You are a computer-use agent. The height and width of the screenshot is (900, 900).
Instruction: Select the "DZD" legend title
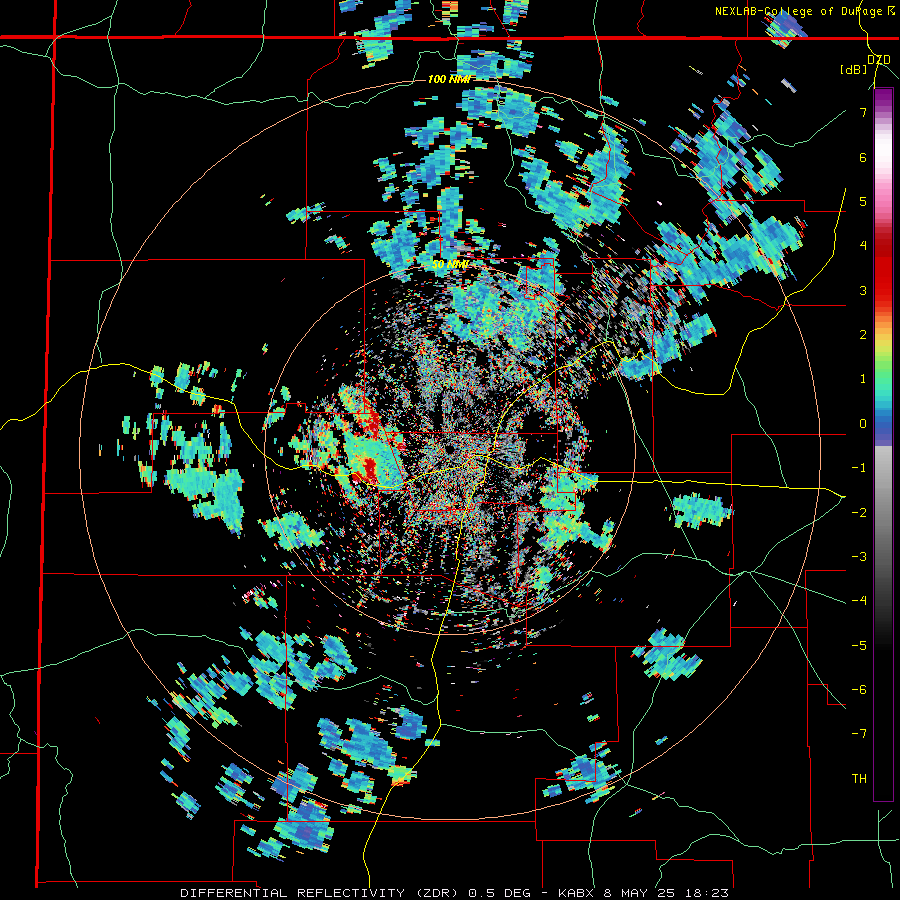(x=878, y=60)
